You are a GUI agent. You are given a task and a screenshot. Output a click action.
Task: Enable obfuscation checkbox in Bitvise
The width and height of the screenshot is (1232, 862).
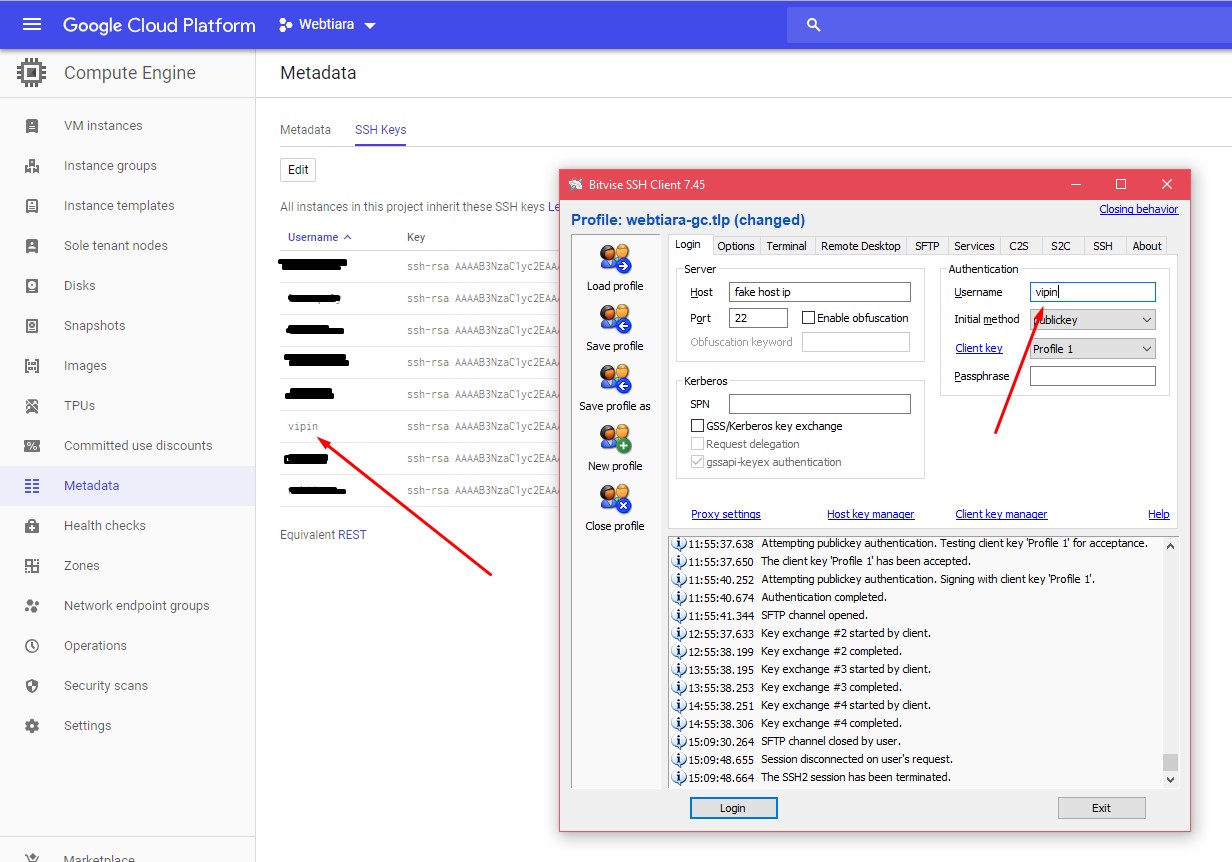[x=808, y=318]
